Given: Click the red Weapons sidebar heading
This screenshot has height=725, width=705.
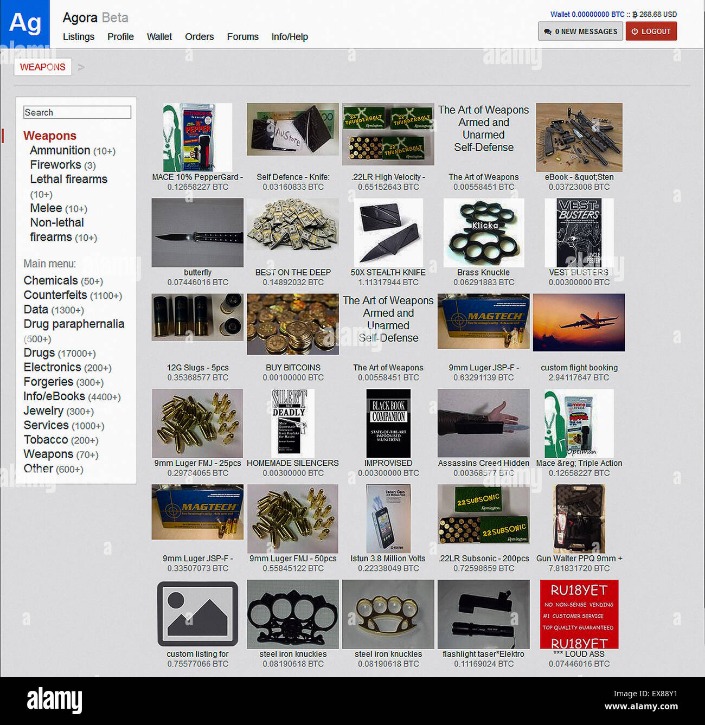Looking at the screenshot, I should (x=50, y=135).
